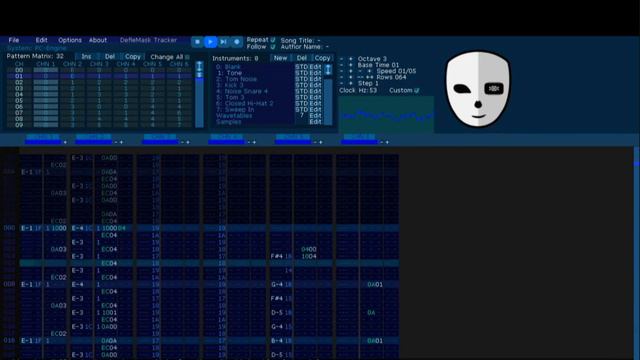The image size is (640, 360).
Task: Click the Pattern Matrix scrollbar track
Action: (x=200, y=102)
